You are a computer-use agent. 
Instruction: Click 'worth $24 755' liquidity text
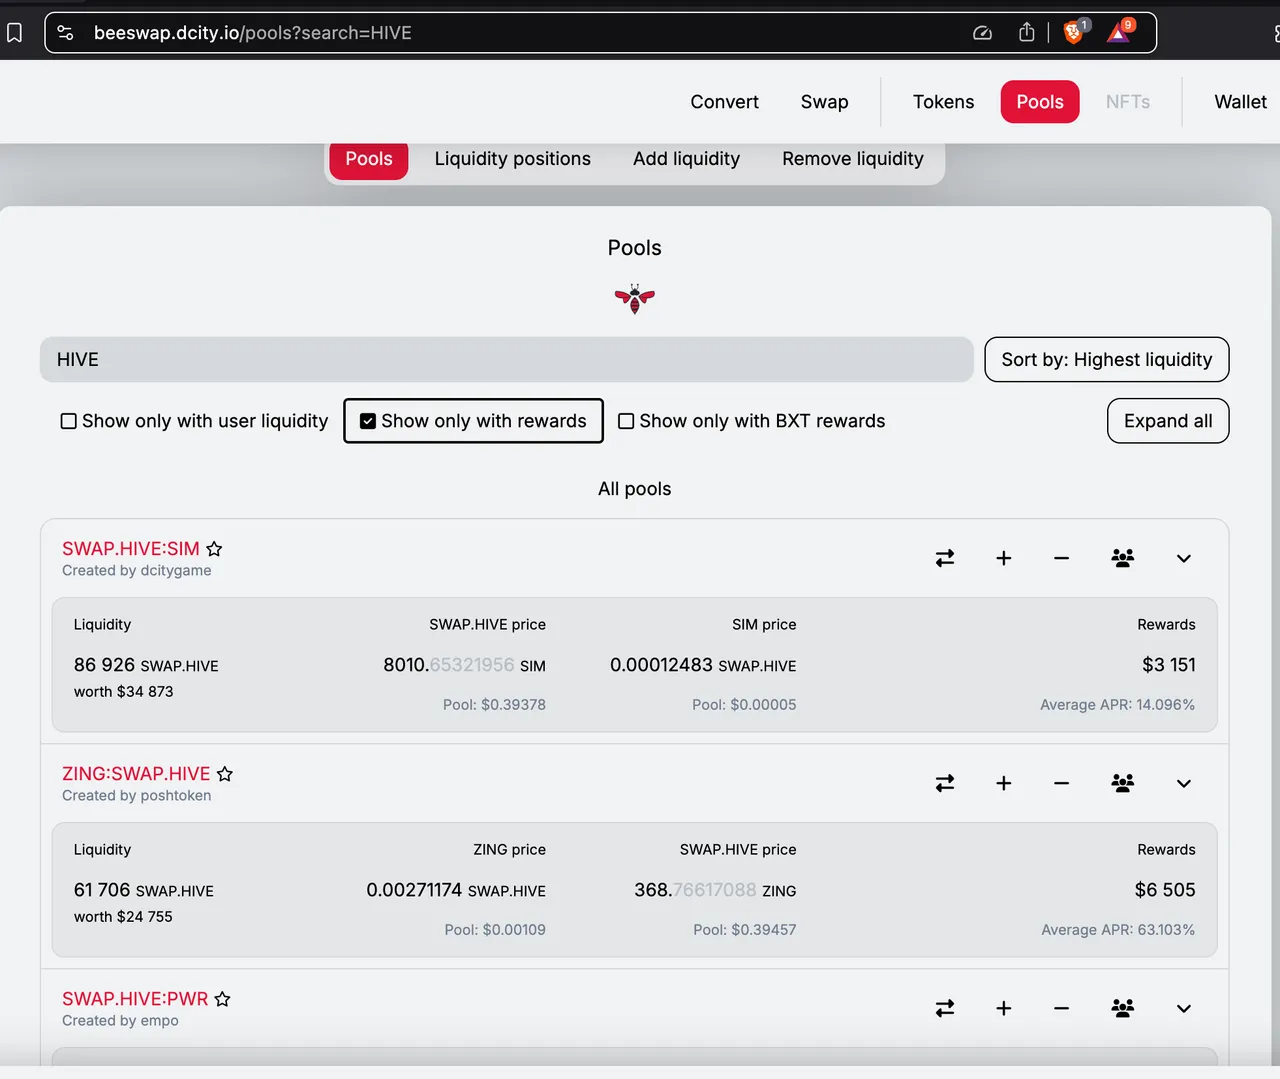123,917
